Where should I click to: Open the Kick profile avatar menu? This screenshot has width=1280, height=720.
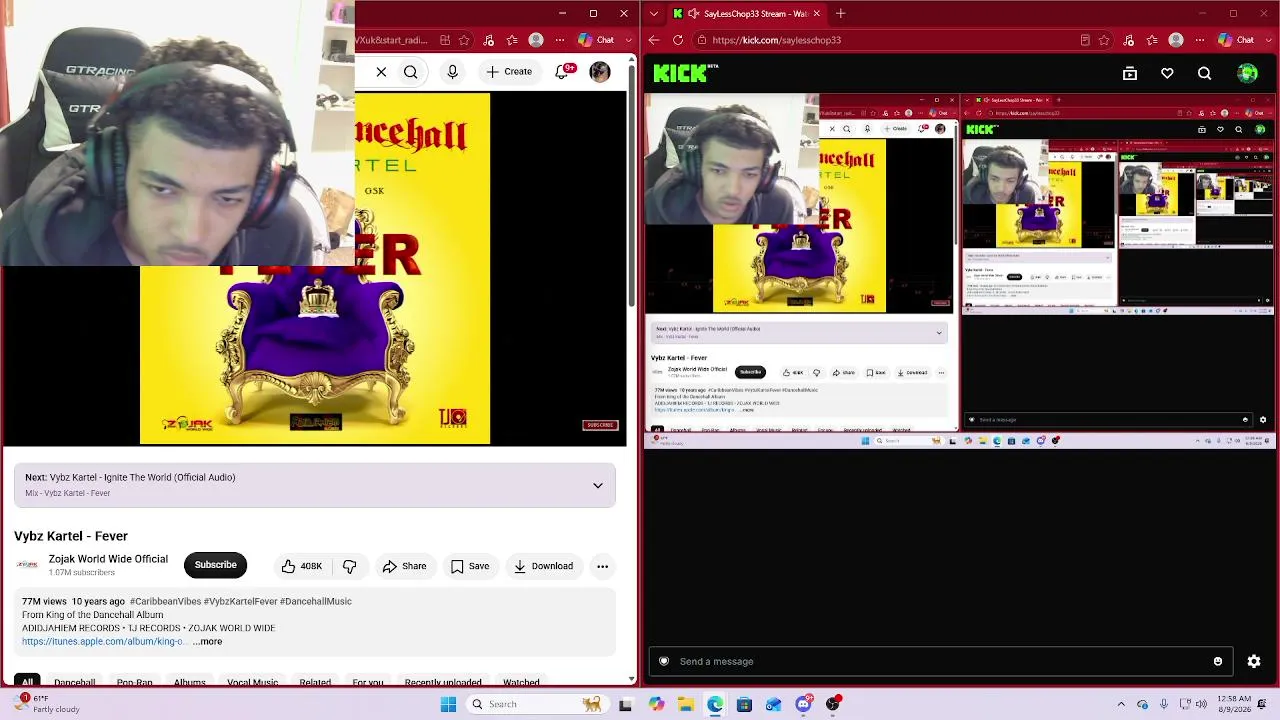point(1247,73)
